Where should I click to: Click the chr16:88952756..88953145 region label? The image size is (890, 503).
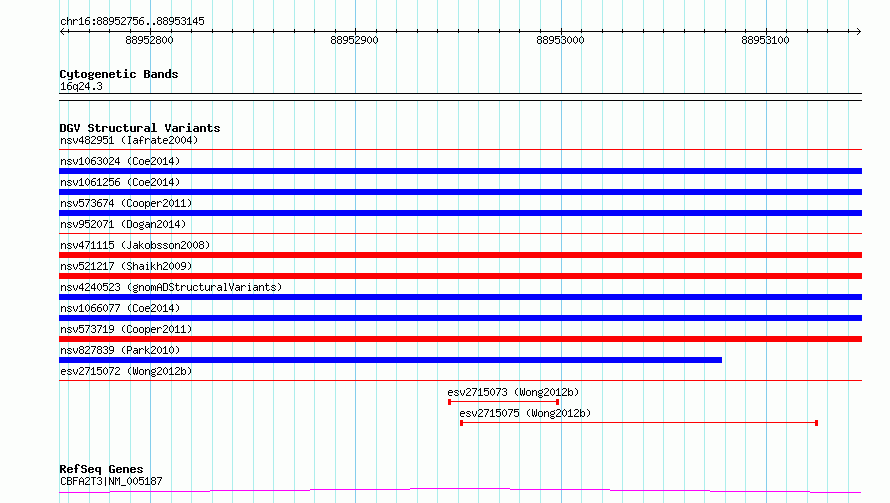coord(132,22)
